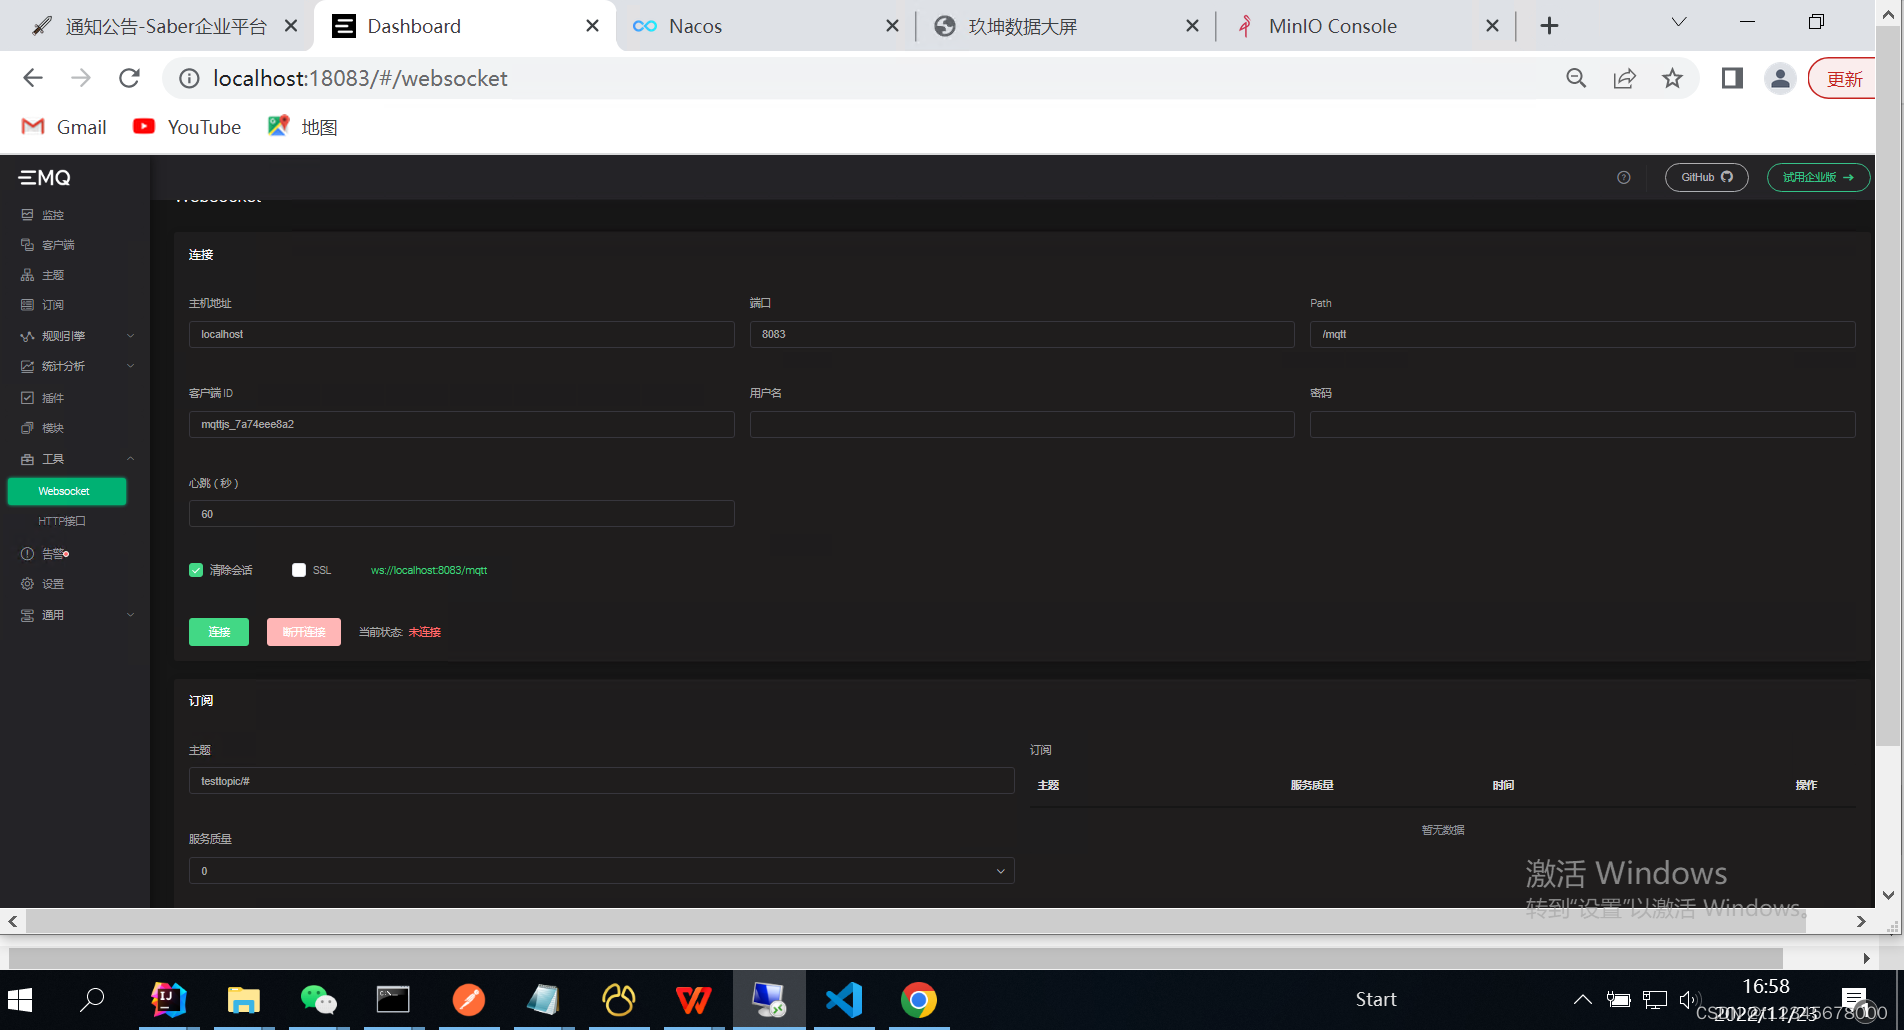Open the EMQX 设置 settings page
This screenshot has height=1030, width=1904.
(53, 583)
